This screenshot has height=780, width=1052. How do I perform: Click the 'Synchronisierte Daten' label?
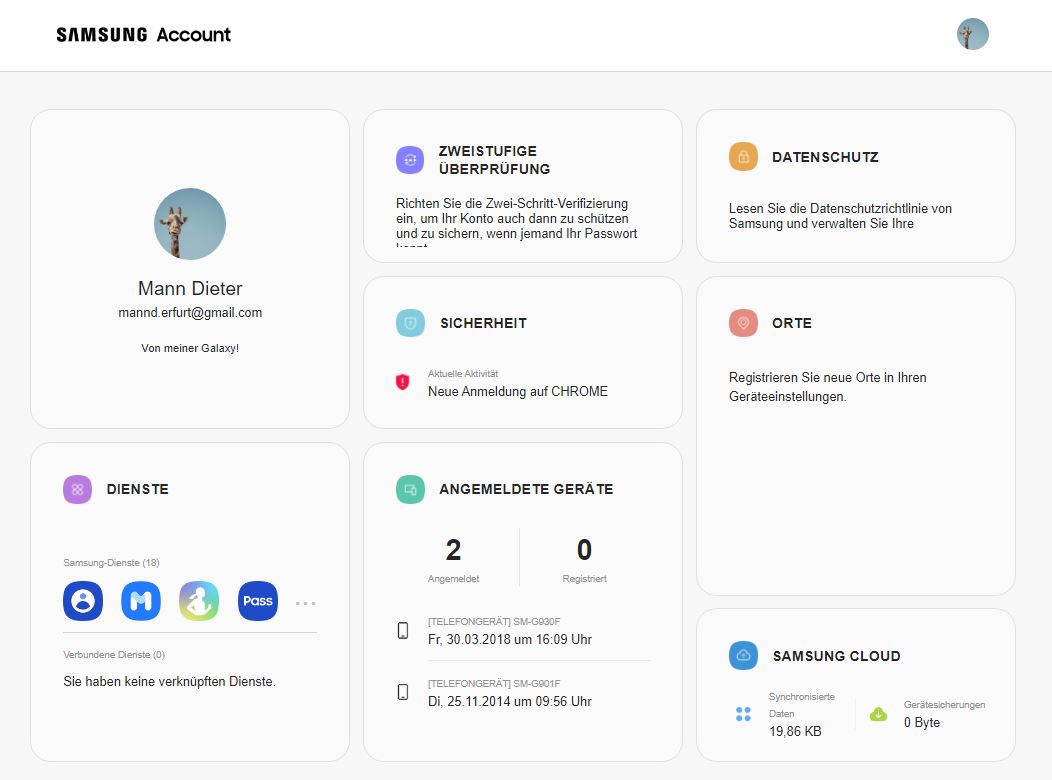coord(802,705)
